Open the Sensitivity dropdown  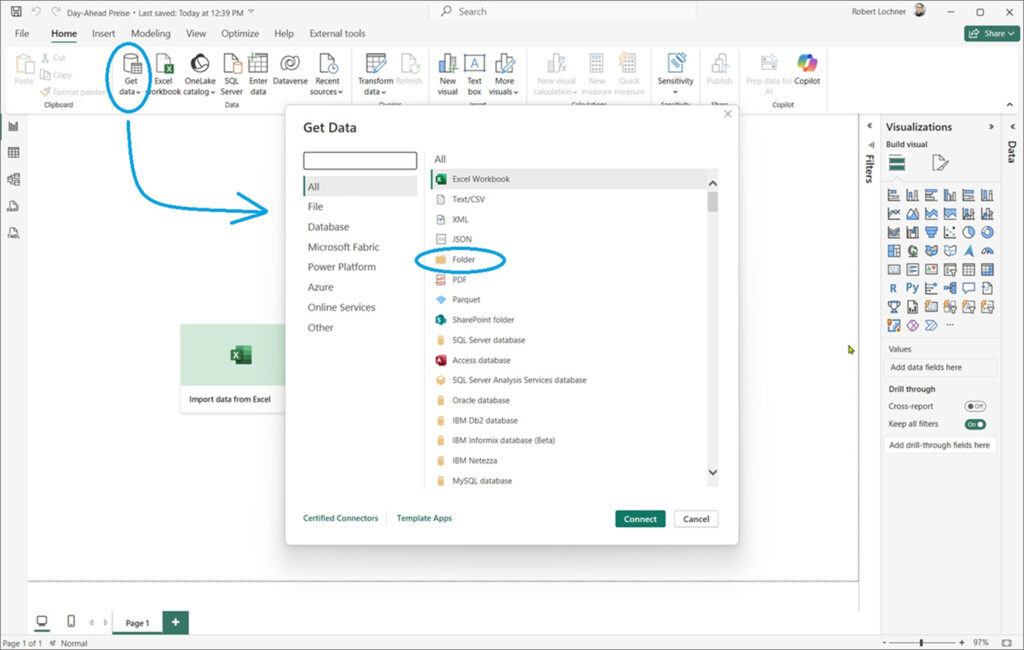point(675,73)
